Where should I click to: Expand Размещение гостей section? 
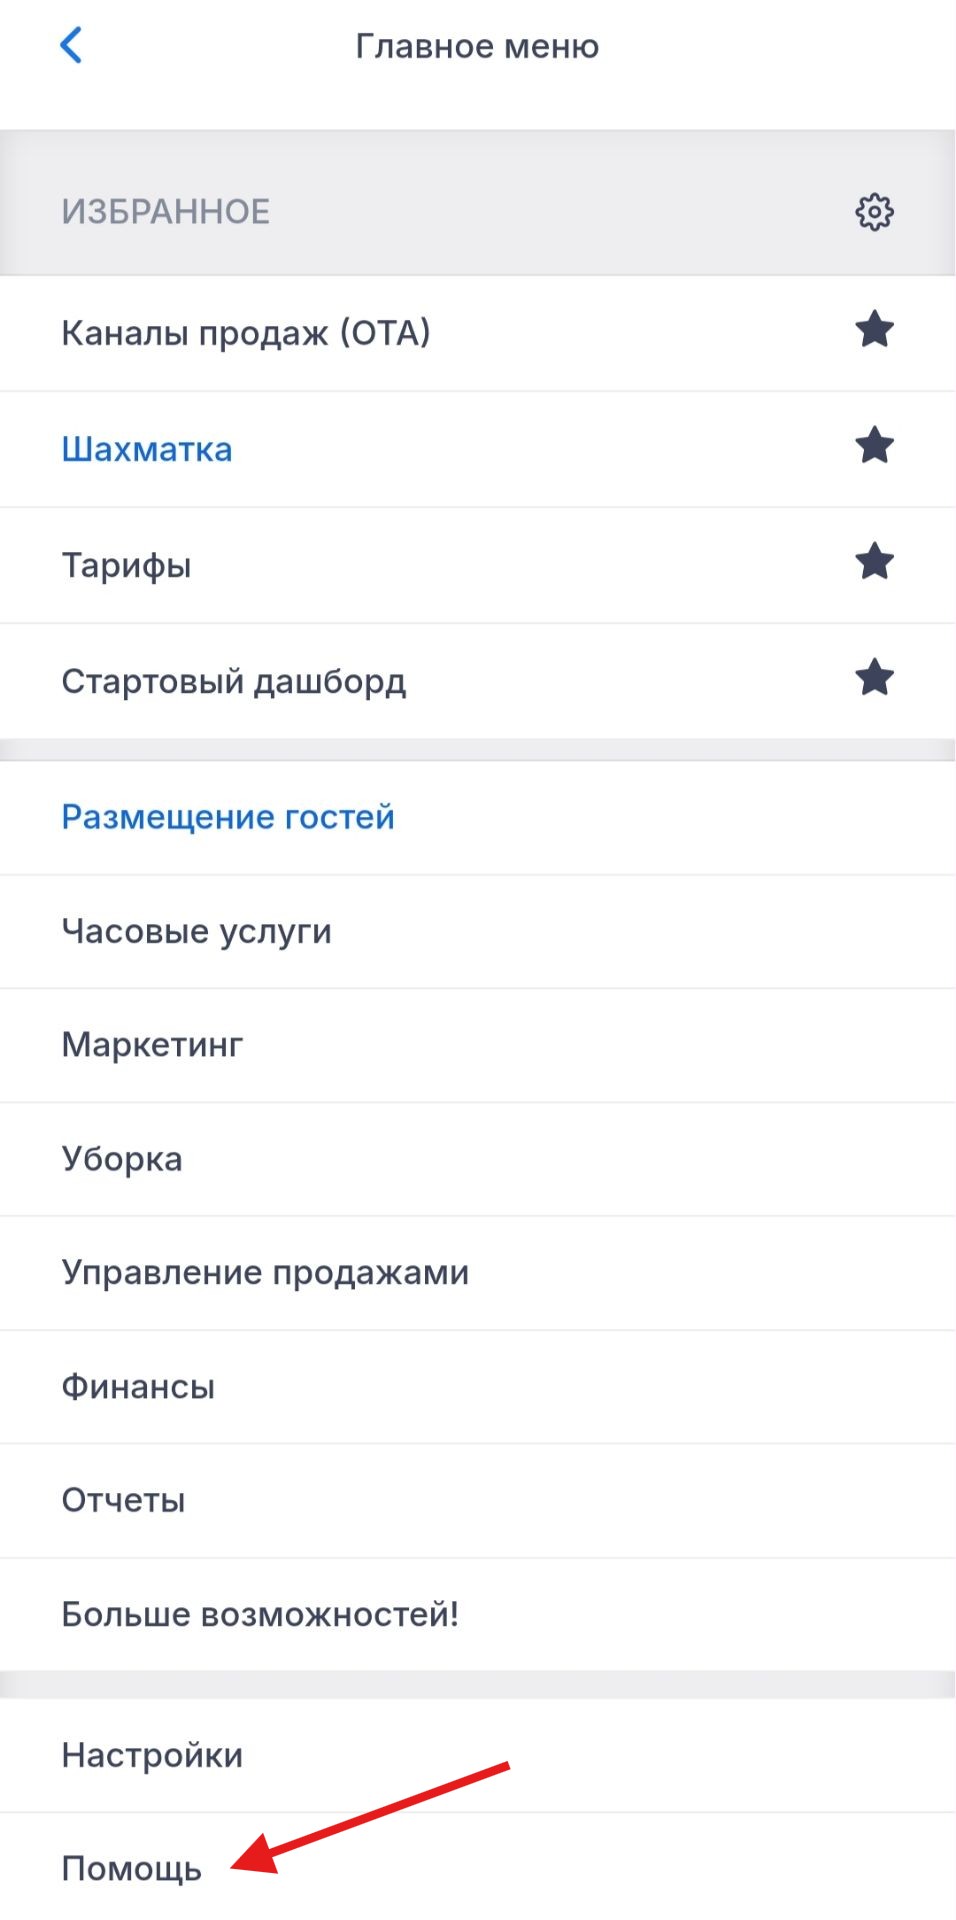coord(228,817)
